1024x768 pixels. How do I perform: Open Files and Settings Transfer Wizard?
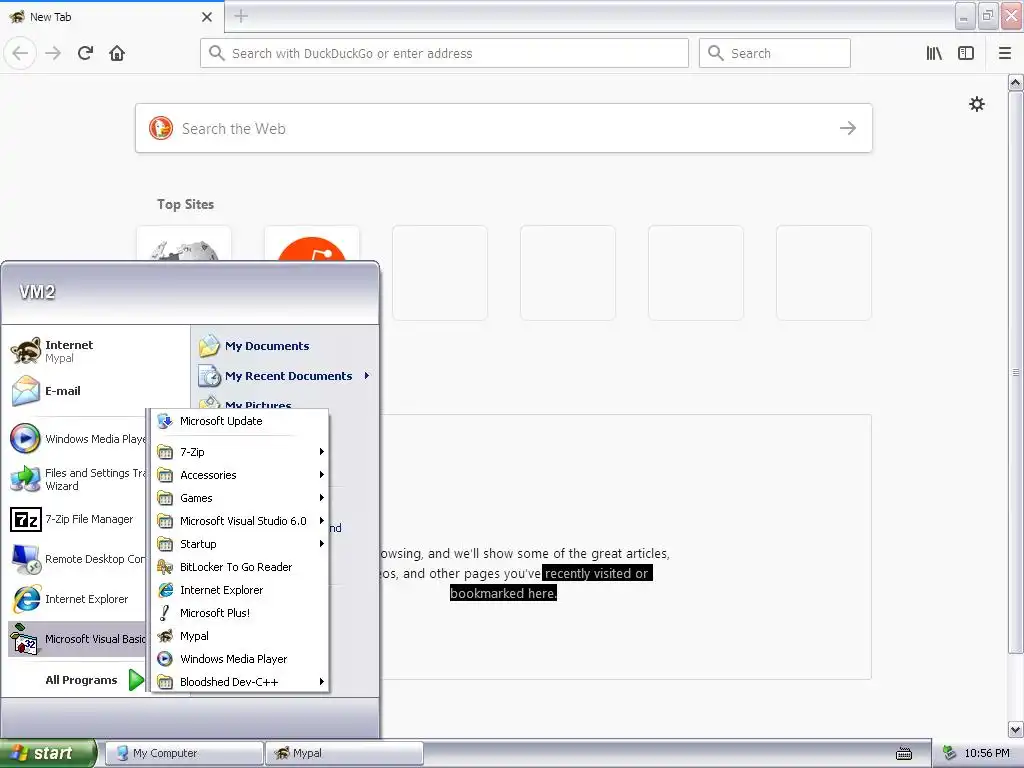[x=77, y=479]
